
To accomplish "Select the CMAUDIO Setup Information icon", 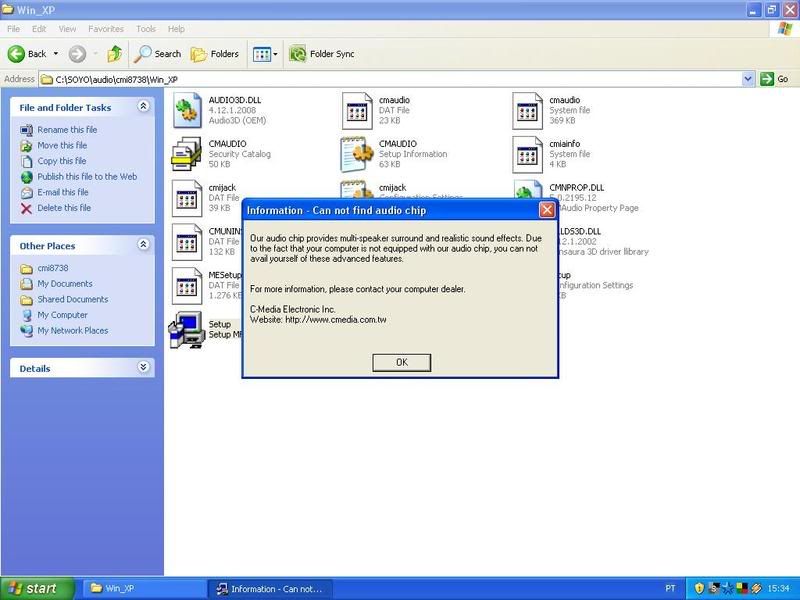I will pyautogui.click(x=357, y=154).
